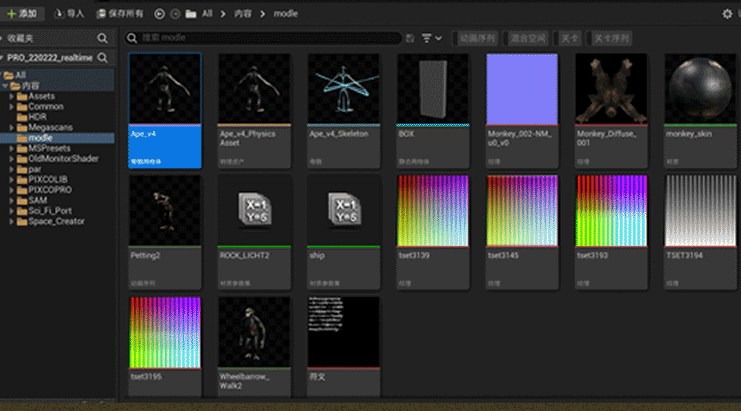Select the BOX static mesh asset
Viewport: 741px width, 411px height.
tap(433, 110)
